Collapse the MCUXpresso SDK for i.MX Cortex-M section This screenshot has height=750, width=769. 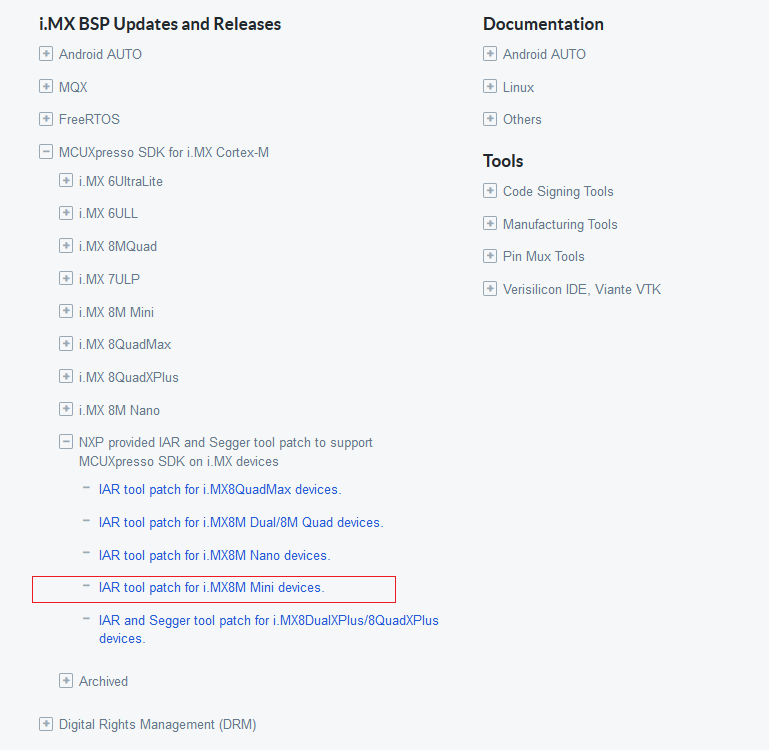point(46,152)
